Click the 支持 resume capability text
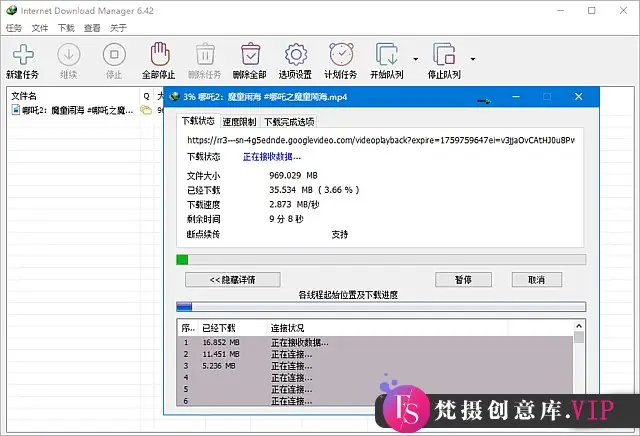The image size is (640, 436). click(340, 234)
